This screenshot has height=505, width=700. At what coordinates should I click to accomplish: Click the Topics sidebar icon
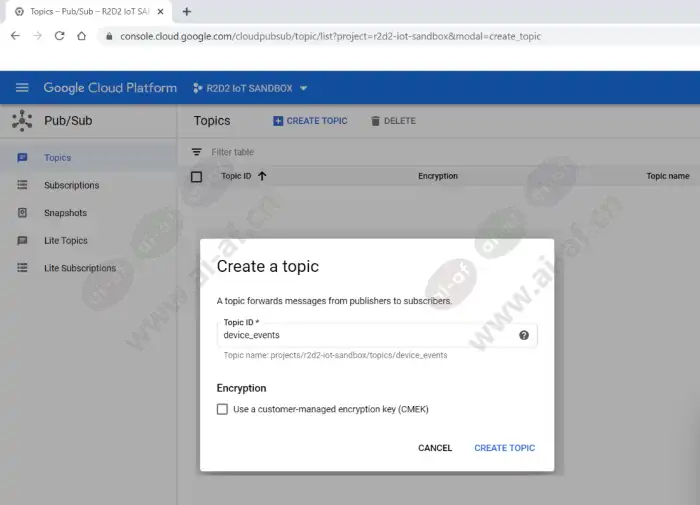click(22, 158)
